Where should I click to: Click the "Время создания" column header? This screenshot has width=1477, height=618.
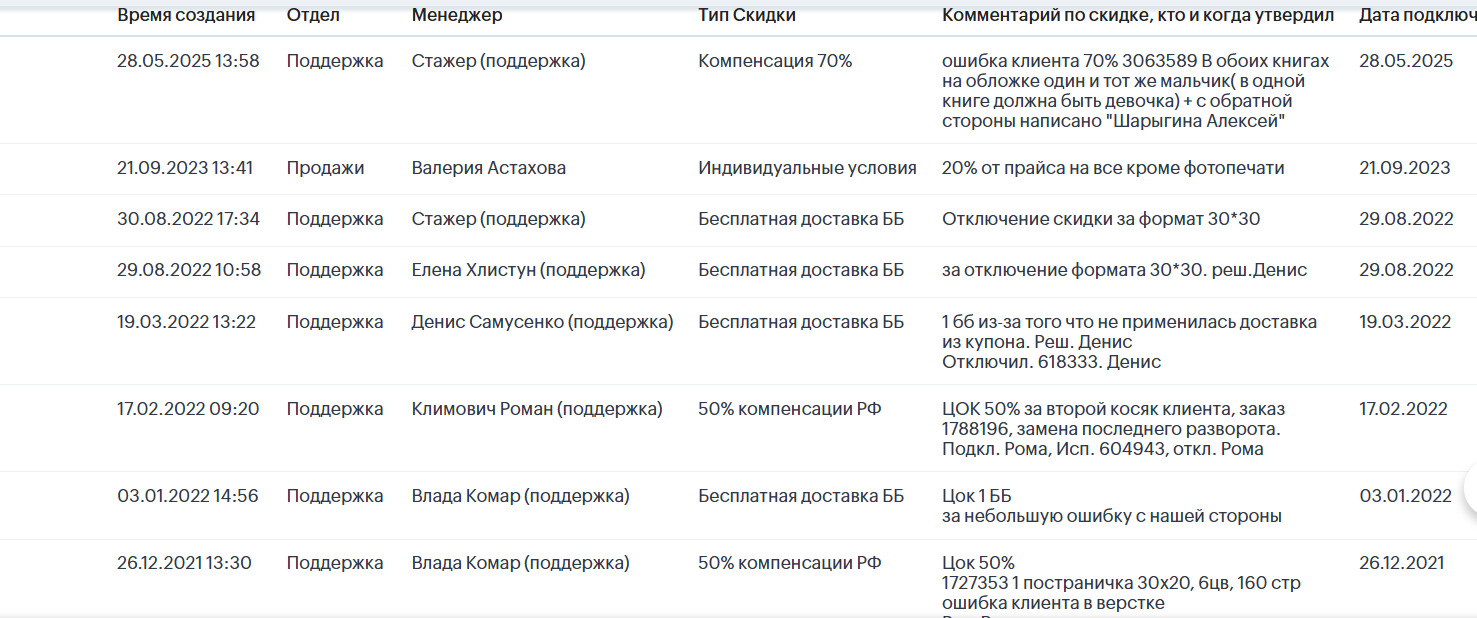[186, 15]
